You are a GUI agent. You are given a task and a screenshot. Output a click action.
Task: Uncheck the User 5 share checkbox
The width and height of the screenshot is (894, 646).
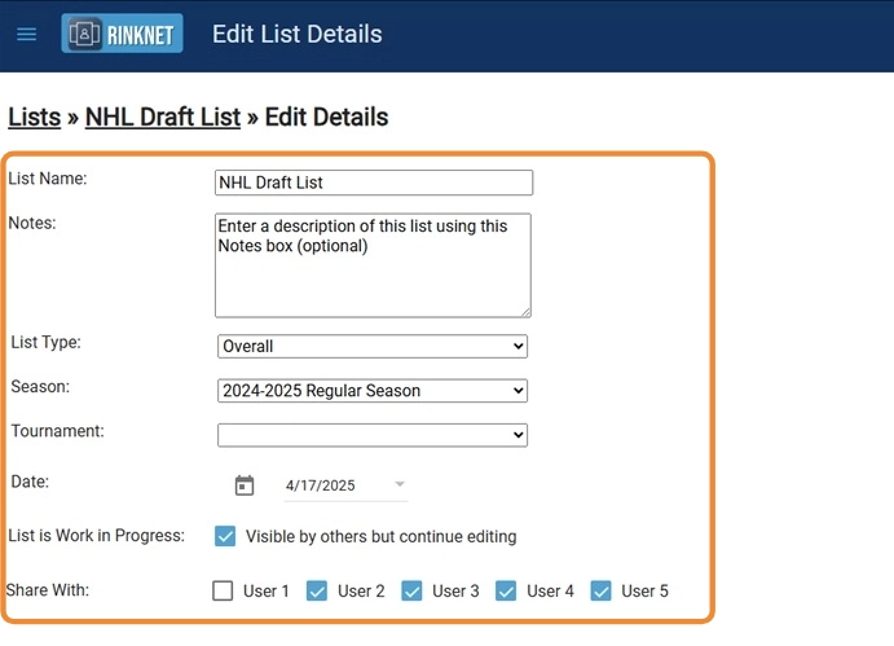click(x=600, y=591)
